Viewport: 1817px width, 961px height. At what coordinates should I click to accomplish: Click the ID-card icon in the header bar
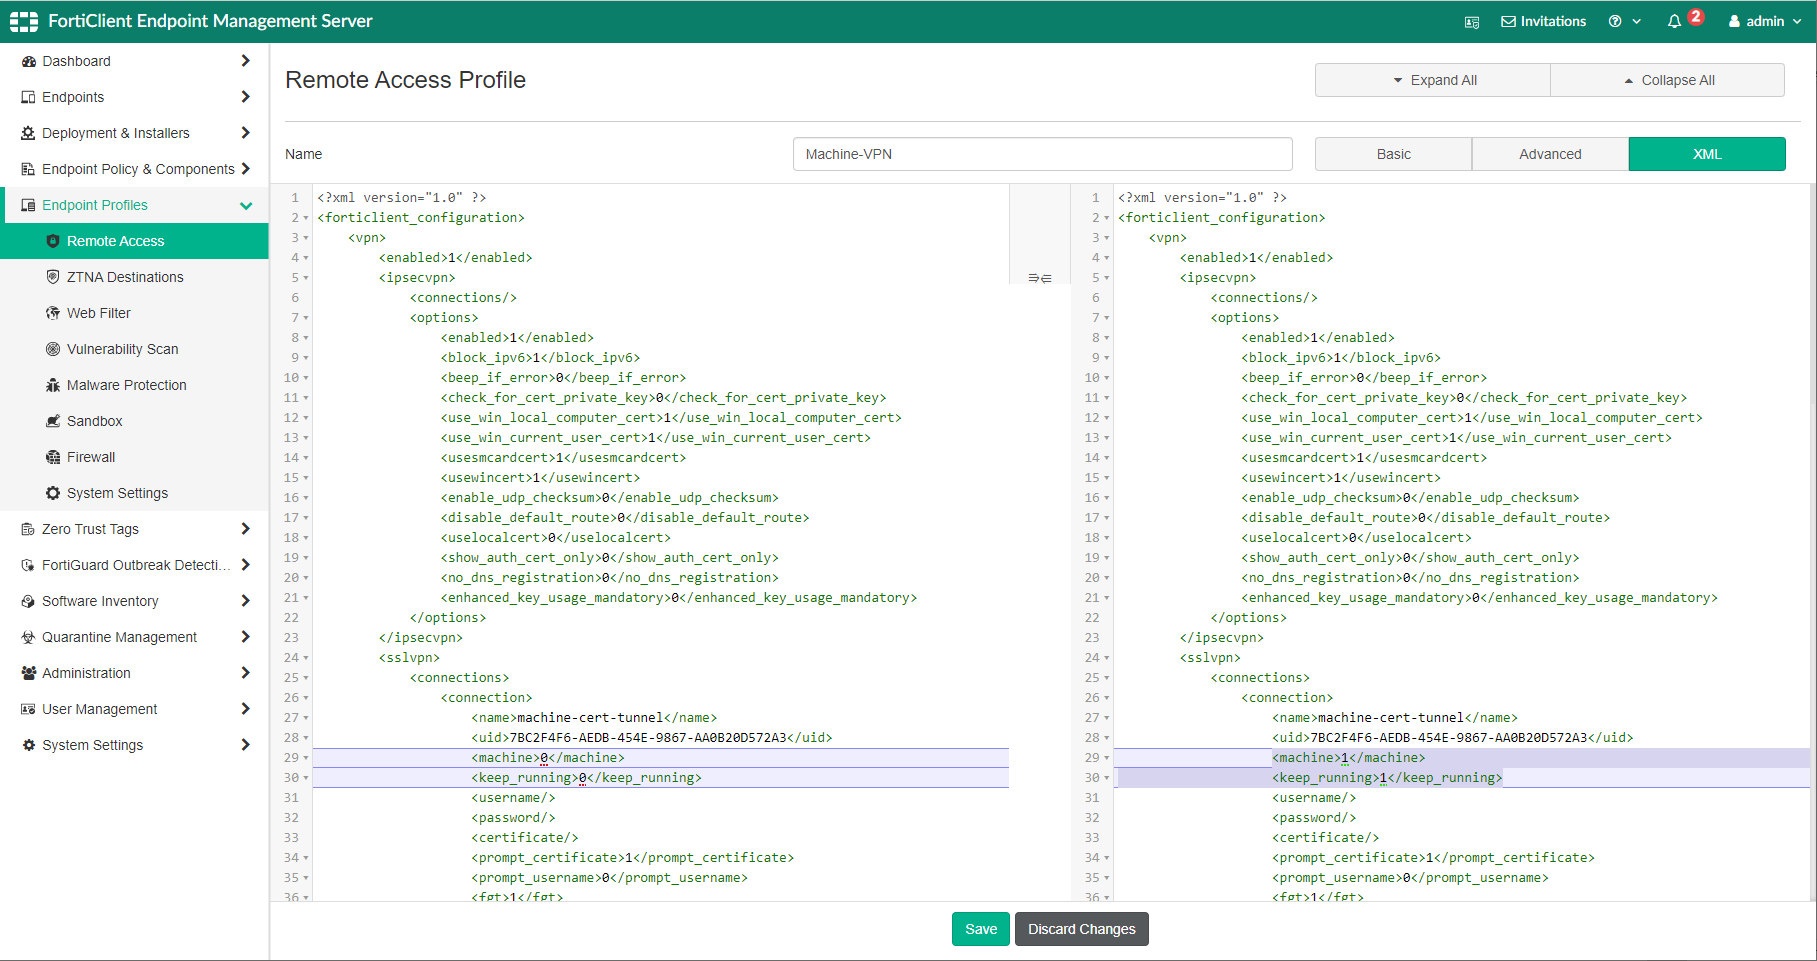click(x=1471, y=21)
